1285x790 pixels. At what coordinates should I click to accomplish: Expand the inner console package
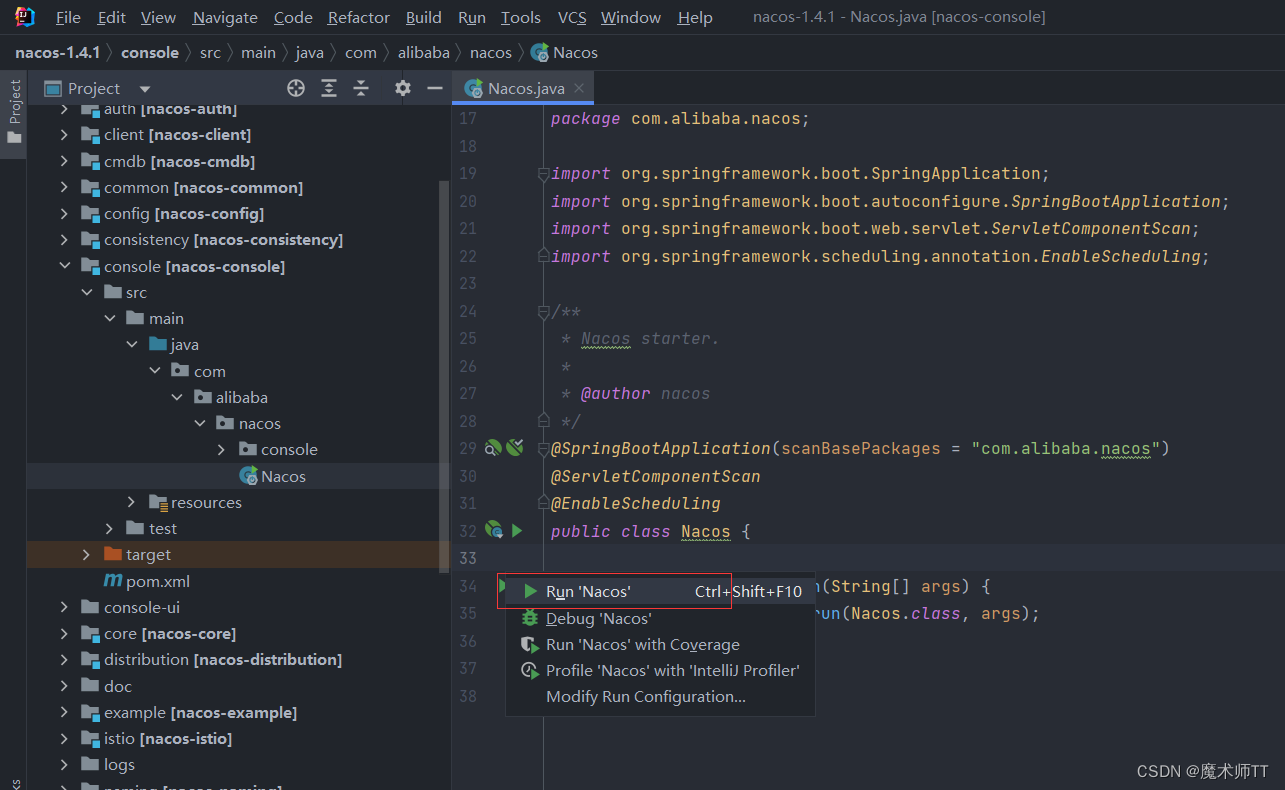pos(221,449)
